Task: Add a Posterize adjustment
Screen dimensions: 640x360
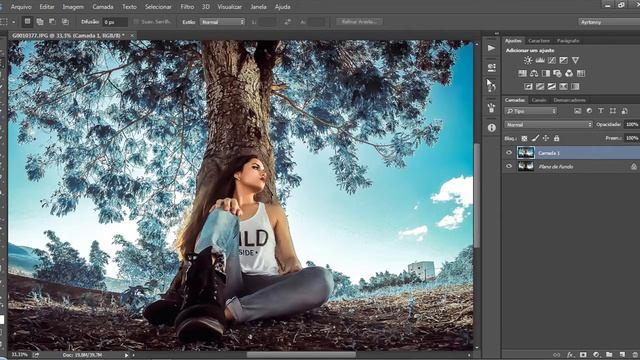Action: [540, 87]
